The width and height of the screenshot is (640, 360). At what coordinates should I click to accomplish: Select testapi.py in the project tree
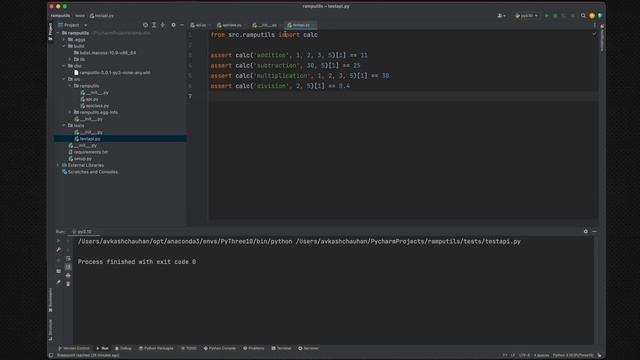point(87,139)
